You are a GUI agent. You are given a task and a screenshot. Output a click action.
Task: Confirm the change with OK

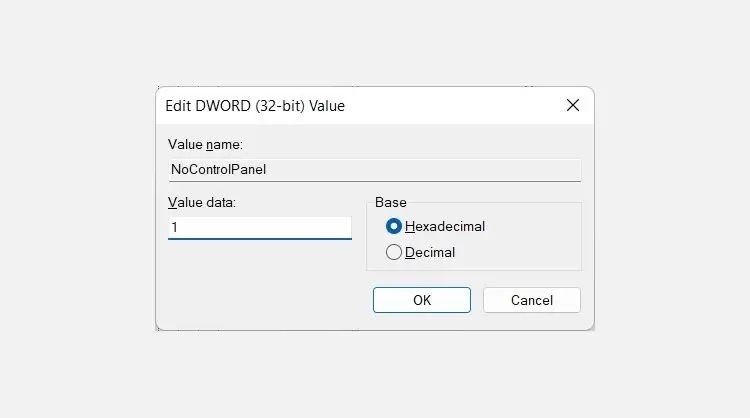(422, 300)
